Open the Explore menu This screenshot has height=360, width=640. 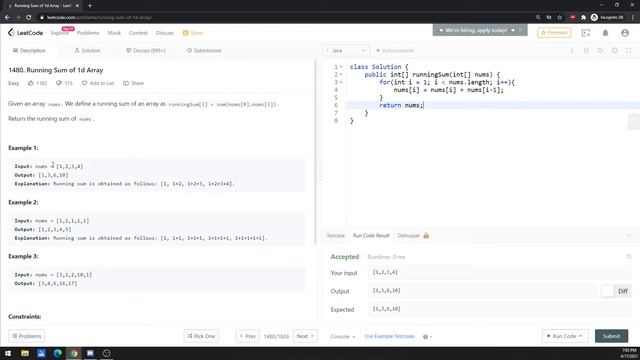pos(60,33)
